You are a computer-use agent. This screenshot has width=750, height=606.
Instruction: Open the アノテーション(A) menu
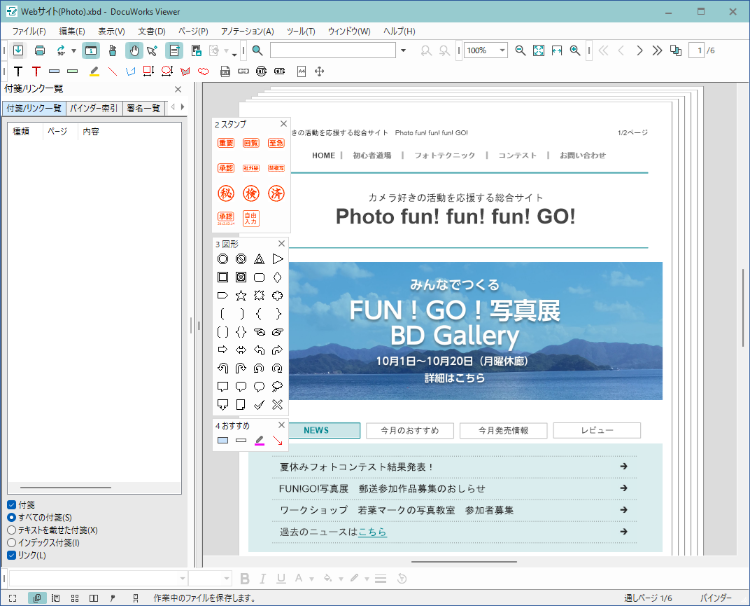247,31
